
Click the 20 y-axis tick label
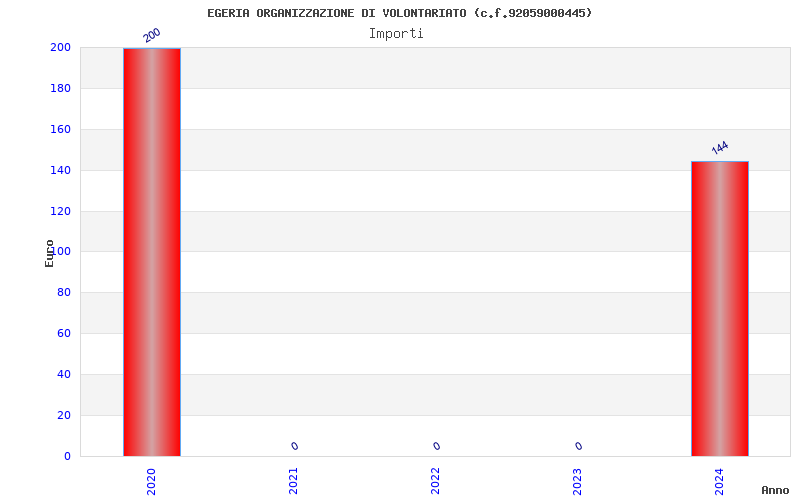(x=64, y=415)
